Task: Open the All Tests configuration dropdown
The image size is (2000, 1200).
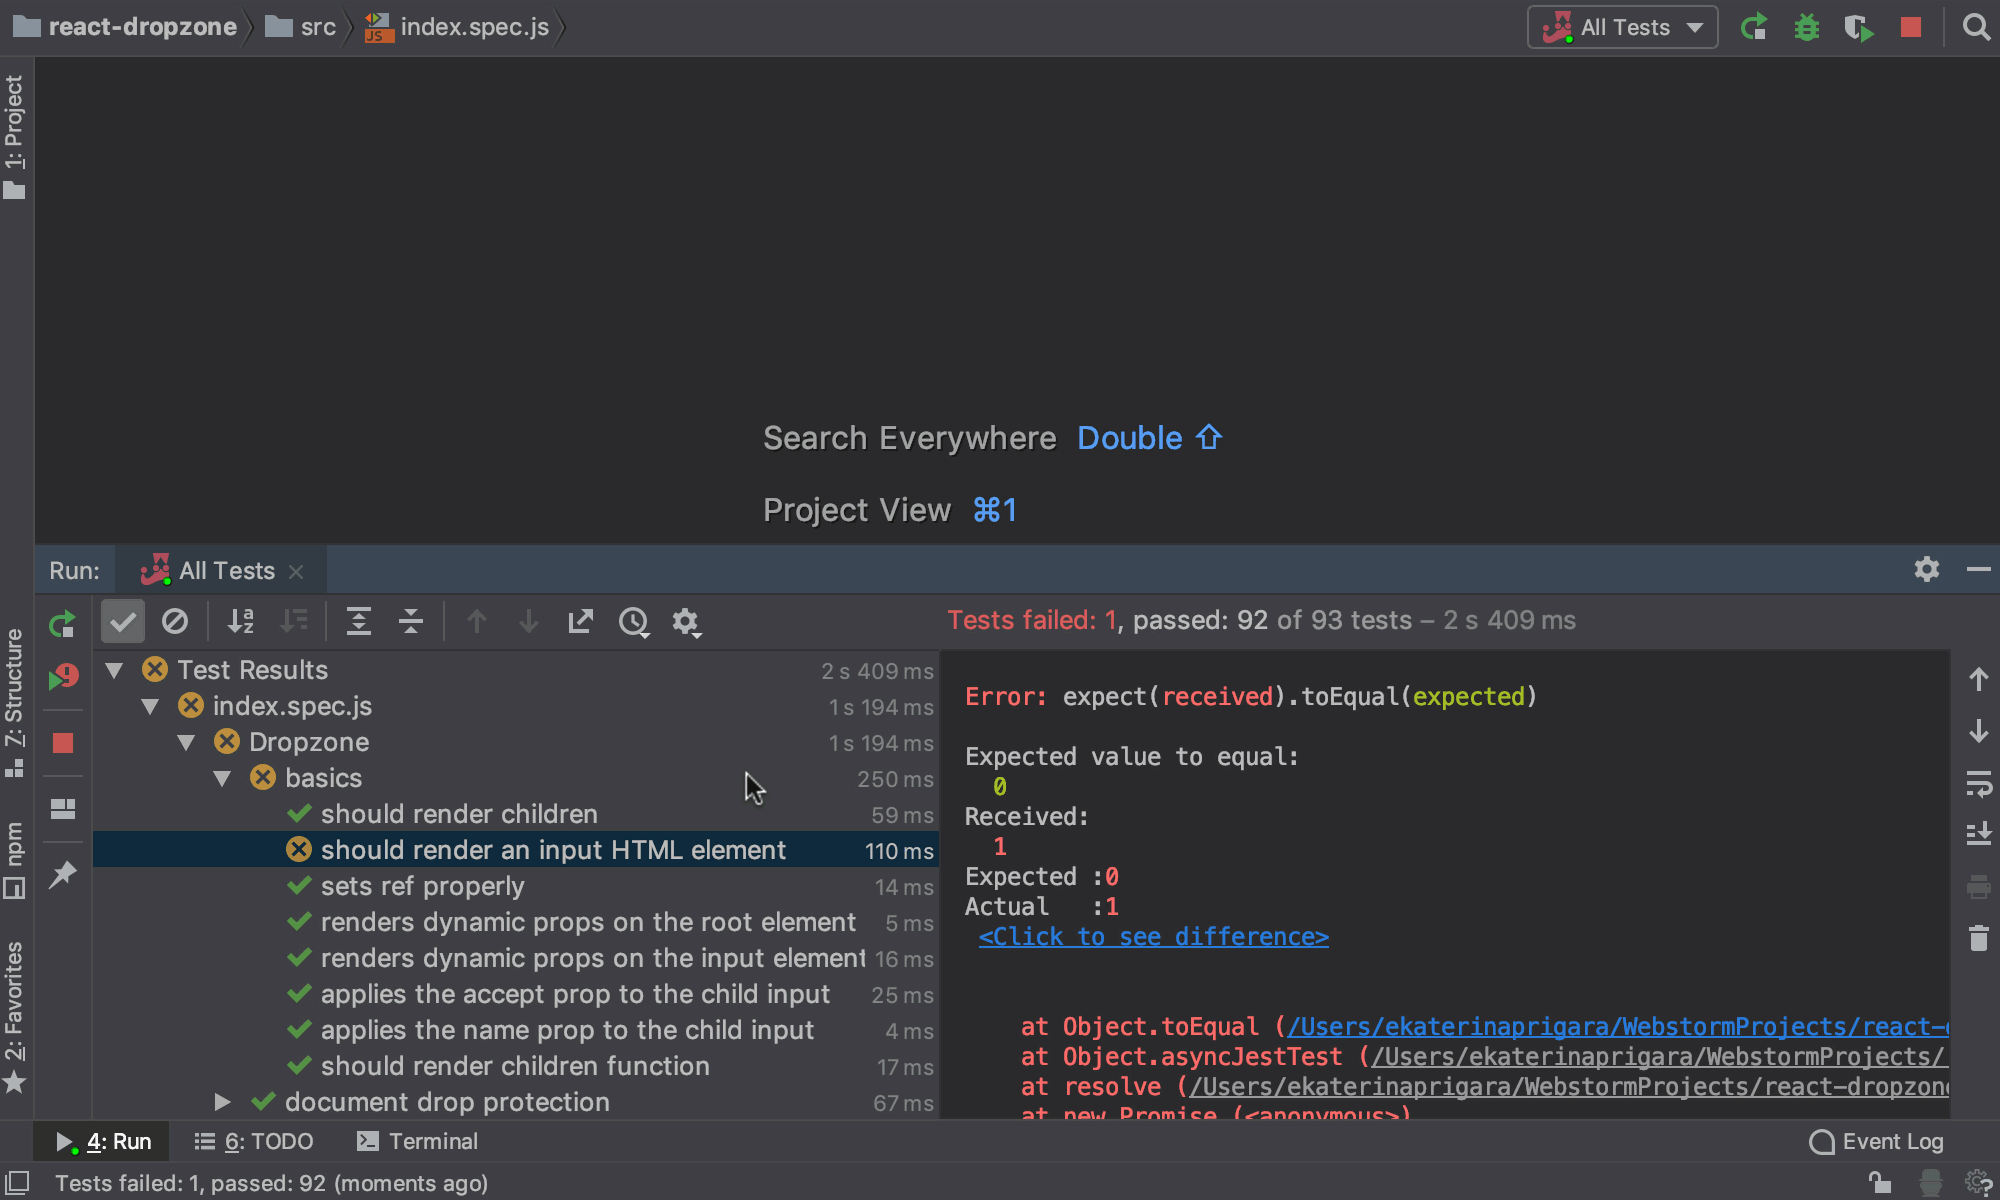Action: tap(1622, 27)
